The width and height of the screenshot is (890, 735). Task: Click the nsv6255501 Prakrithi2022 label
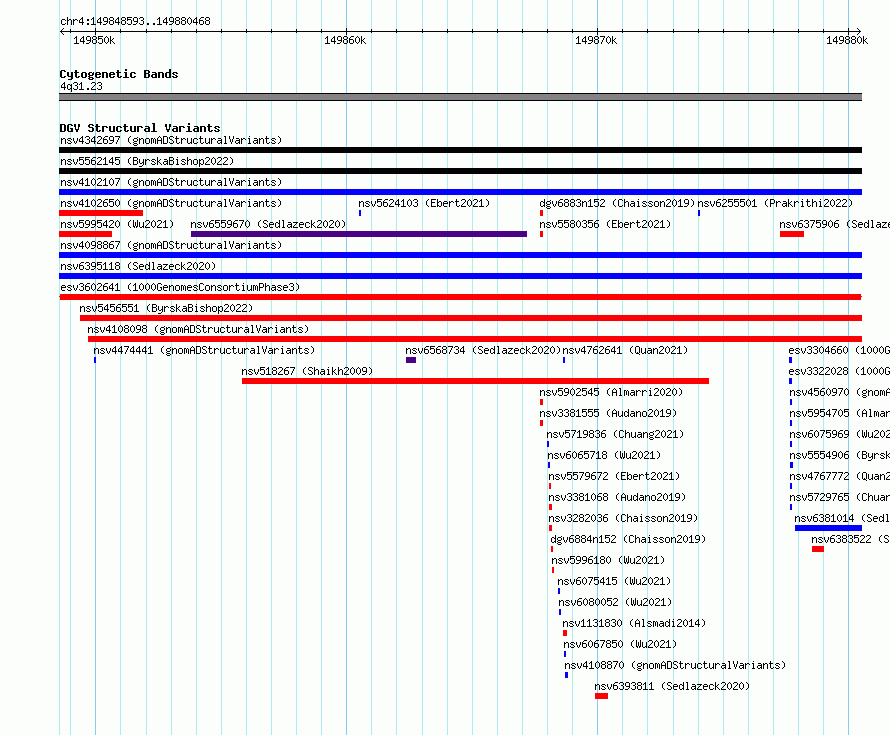pos(775,203)
